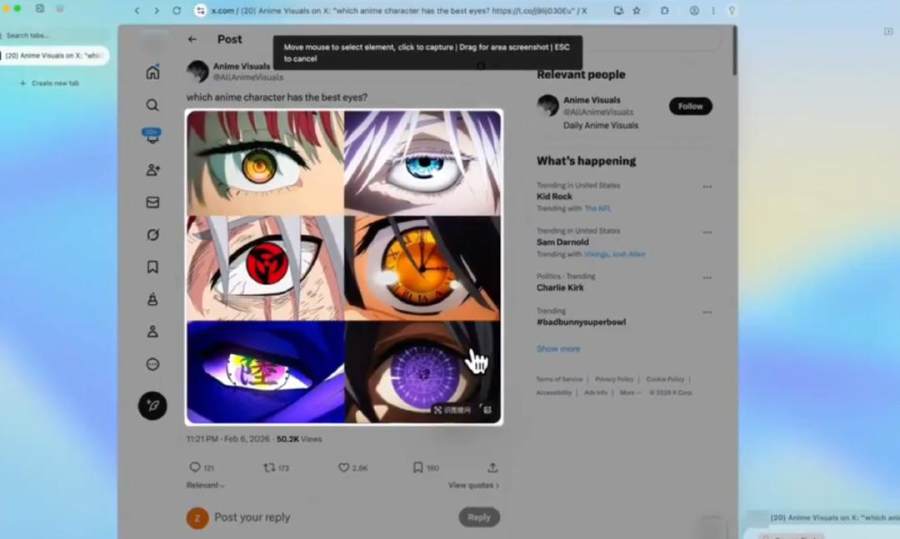Click the page's vertical scrollbar
Screen dimensions: 900x539
click(735, 50)
